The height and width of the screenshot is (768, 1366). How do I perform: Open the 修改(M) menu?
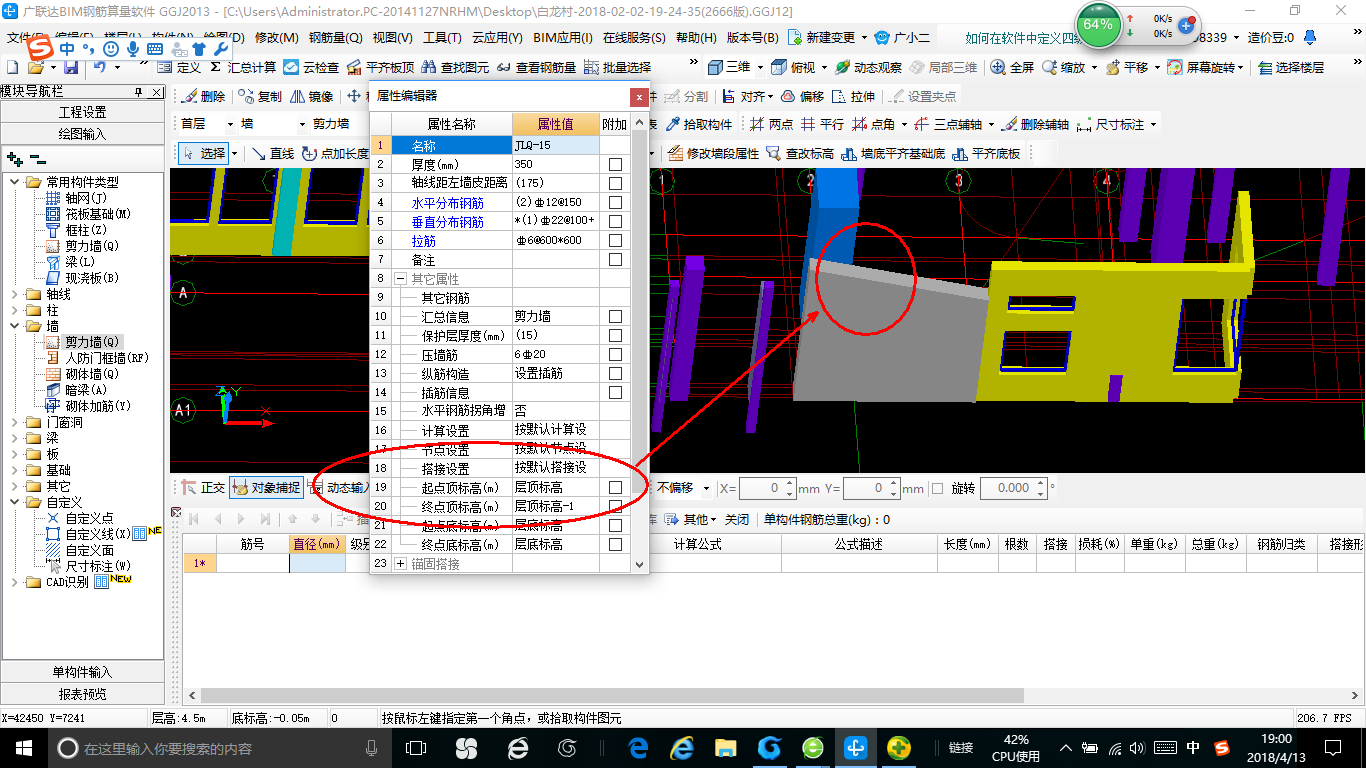[277, 38]
